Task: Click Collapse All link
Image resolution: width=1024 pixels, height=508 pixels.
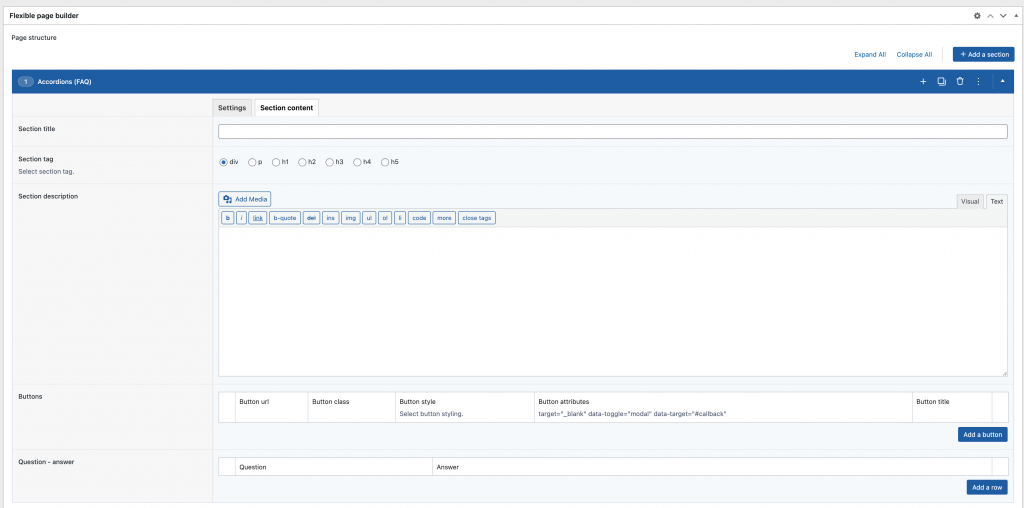Action: (x=914, y=55)
